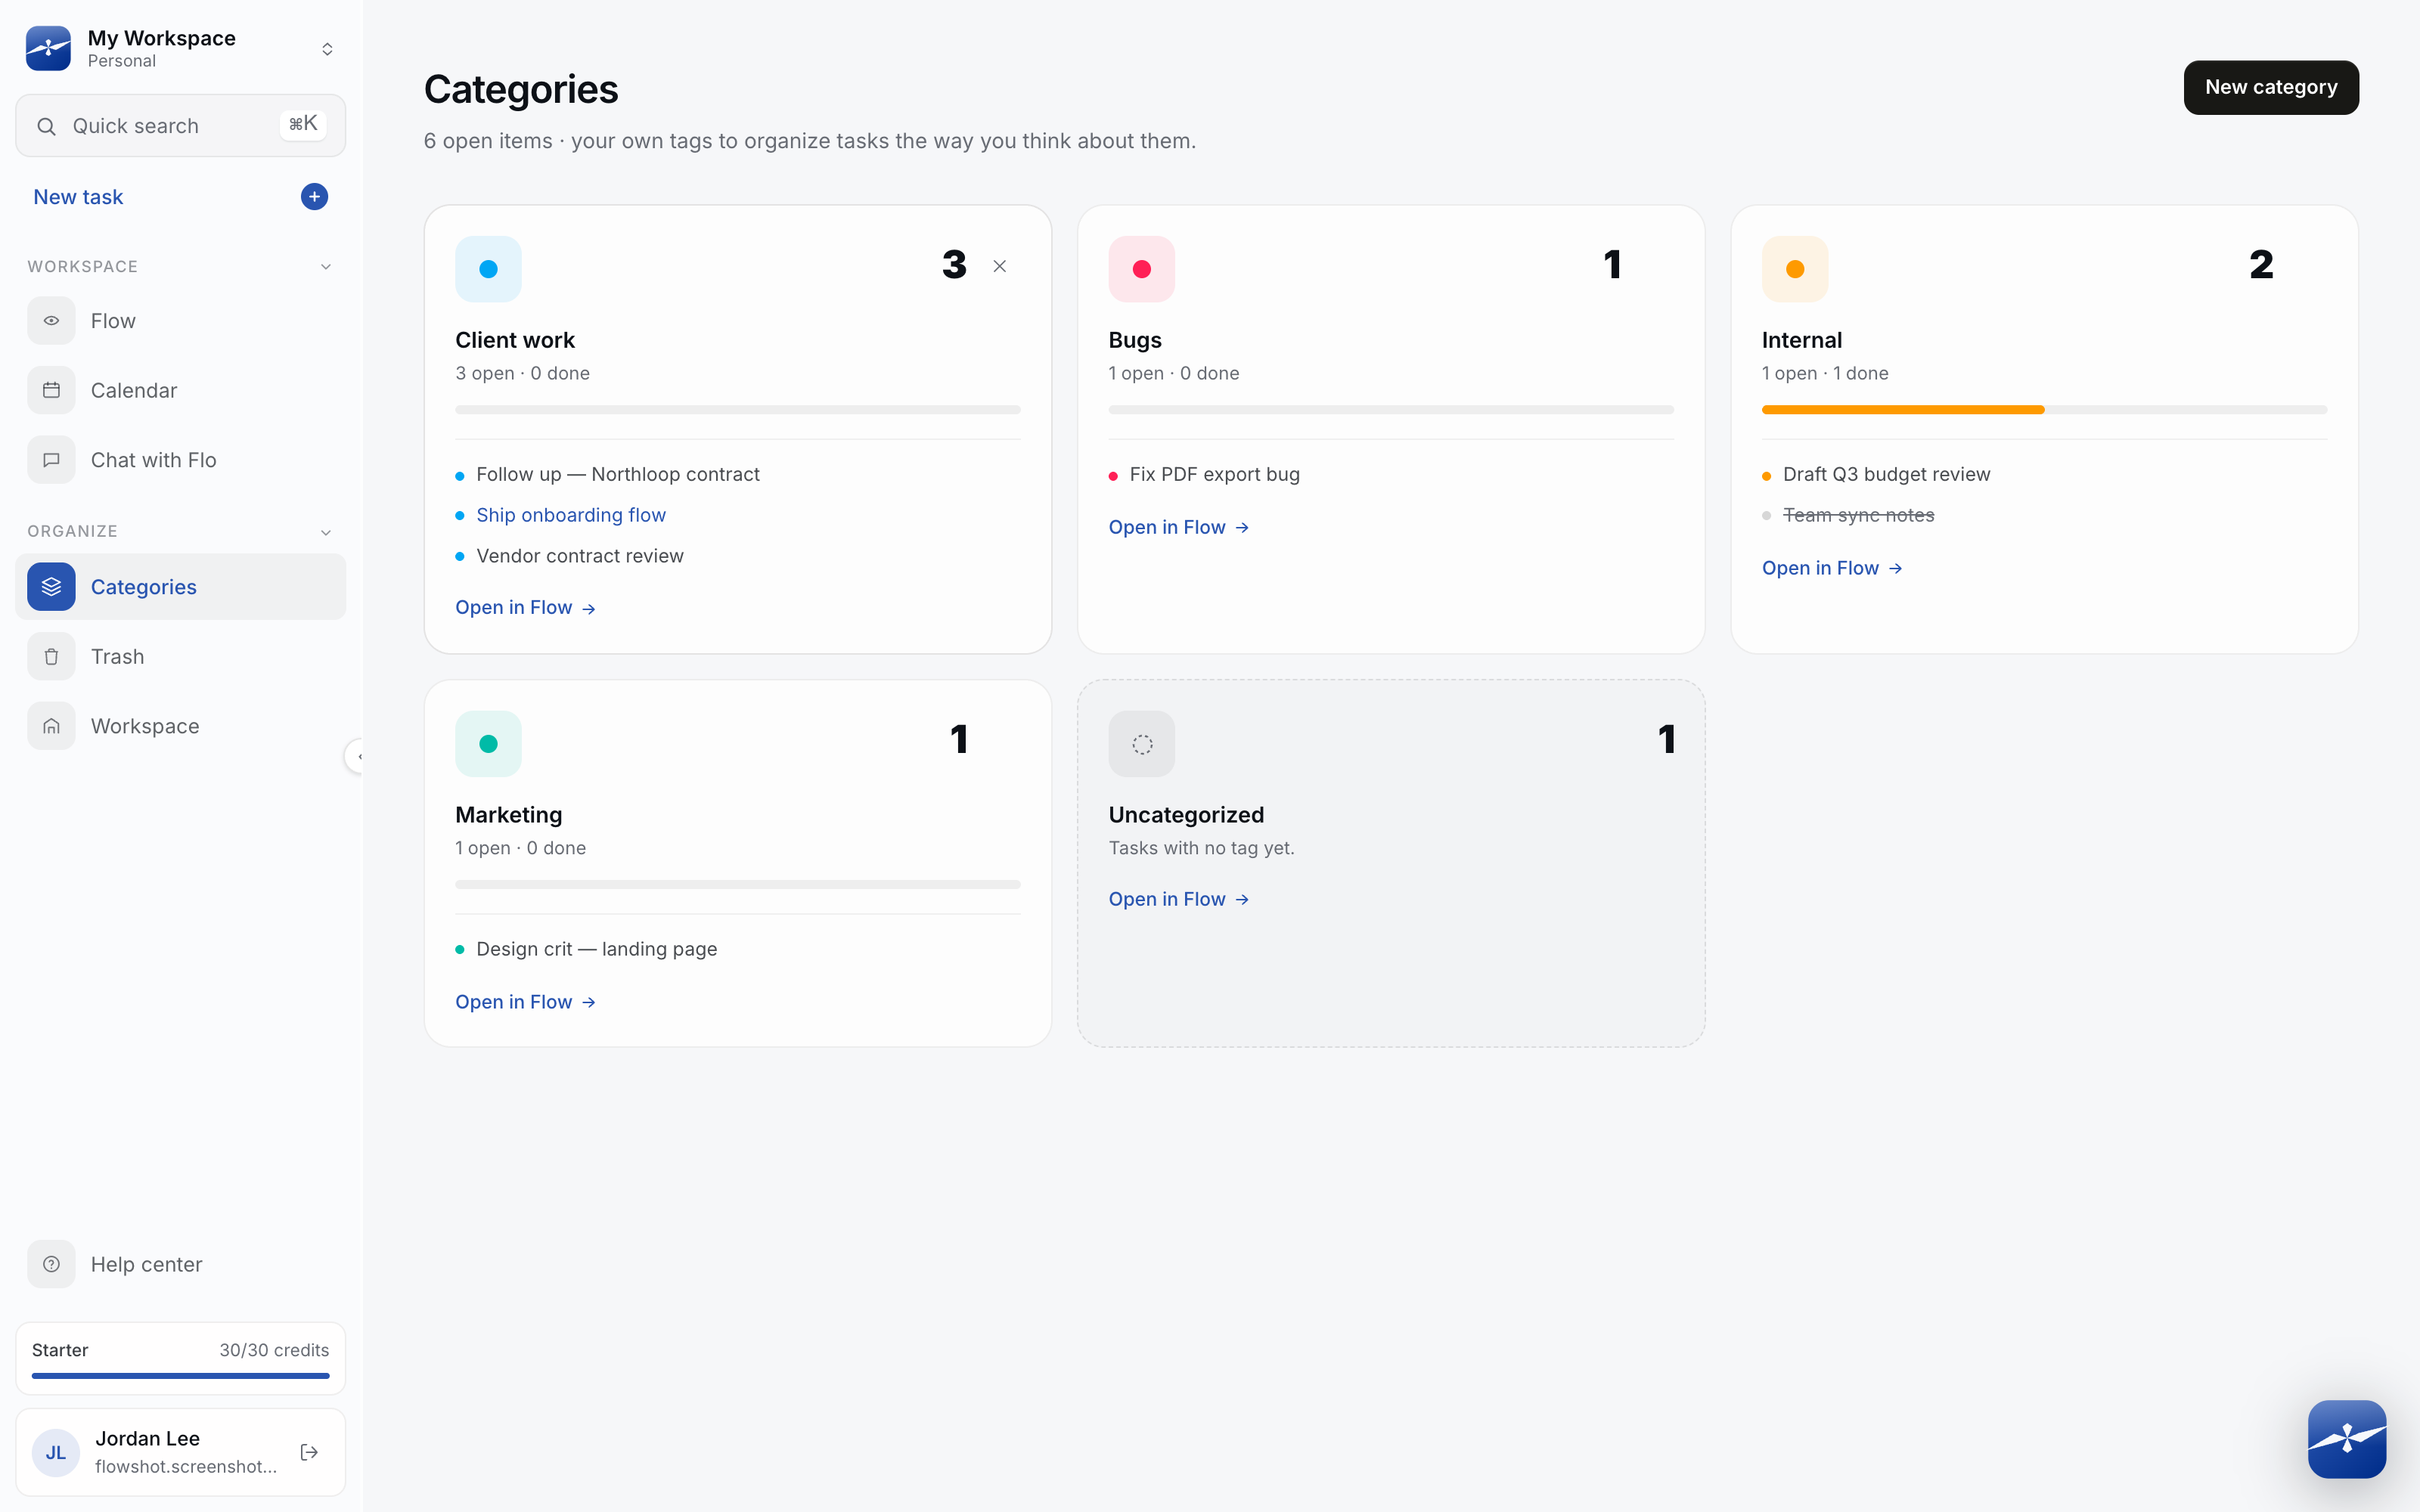Click the Internal card title
The width and height of the screenshot is (2420, 1512).
[x=1802, y=340]
